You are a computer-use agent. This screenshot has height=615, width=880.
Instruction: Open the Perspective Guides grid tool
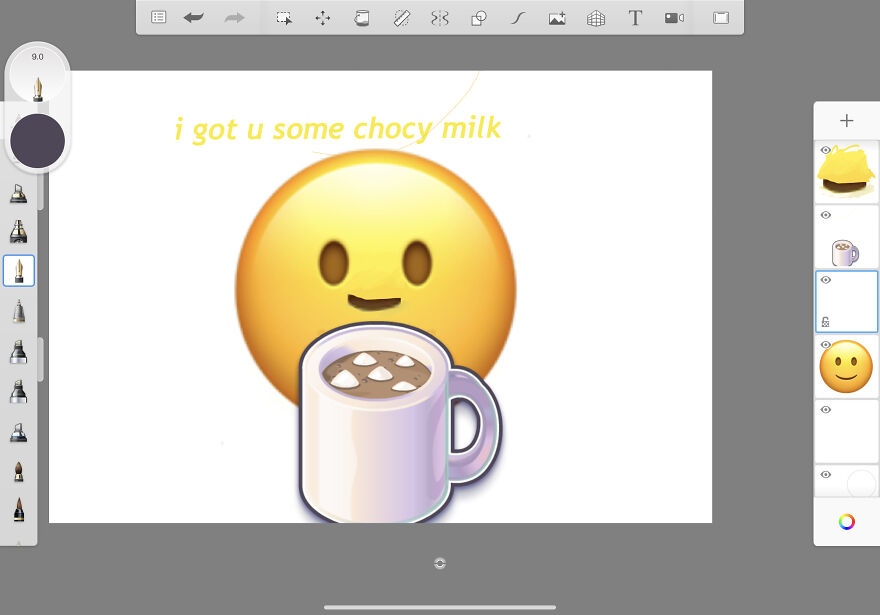pyautogui.click(x=596, y=18)
